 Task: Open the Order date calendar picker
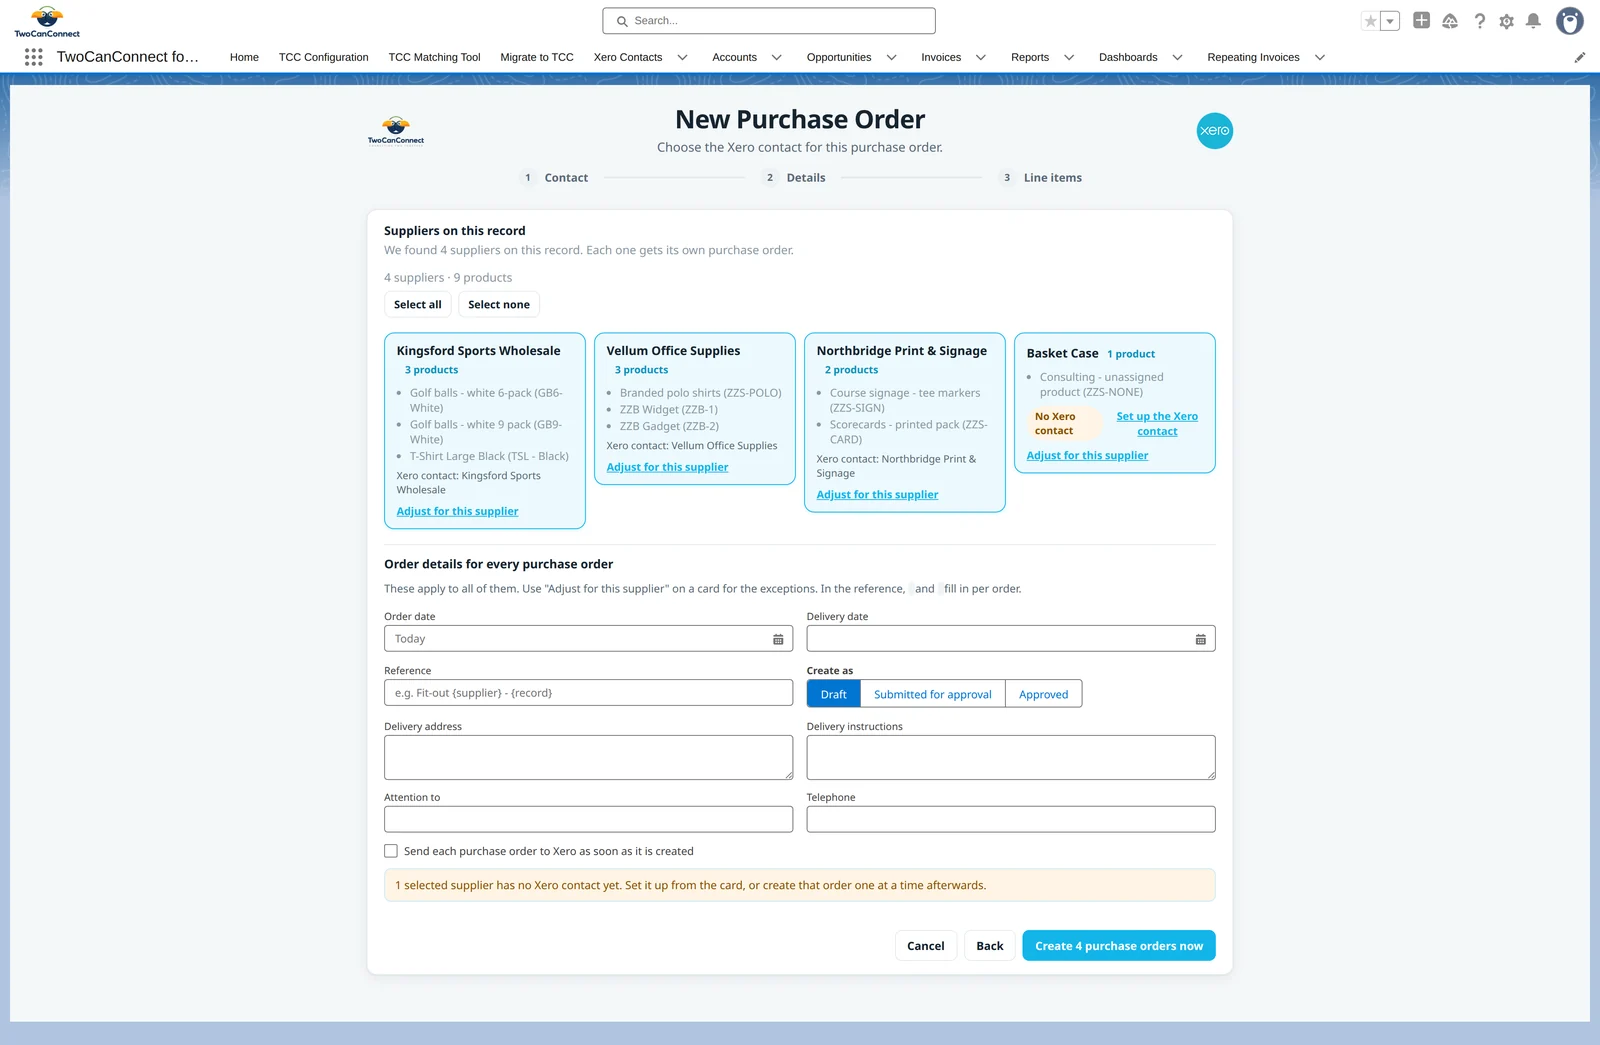click(778, 639)
